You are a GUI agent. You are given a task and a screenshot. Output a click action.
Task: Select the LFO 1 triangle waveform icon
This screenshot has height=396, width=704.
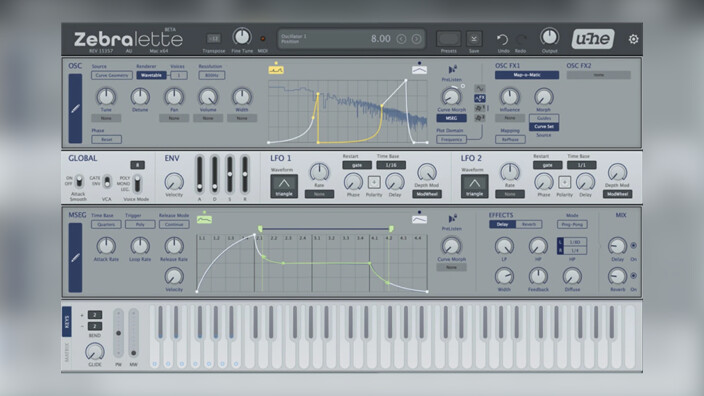(x=284, y=186)
